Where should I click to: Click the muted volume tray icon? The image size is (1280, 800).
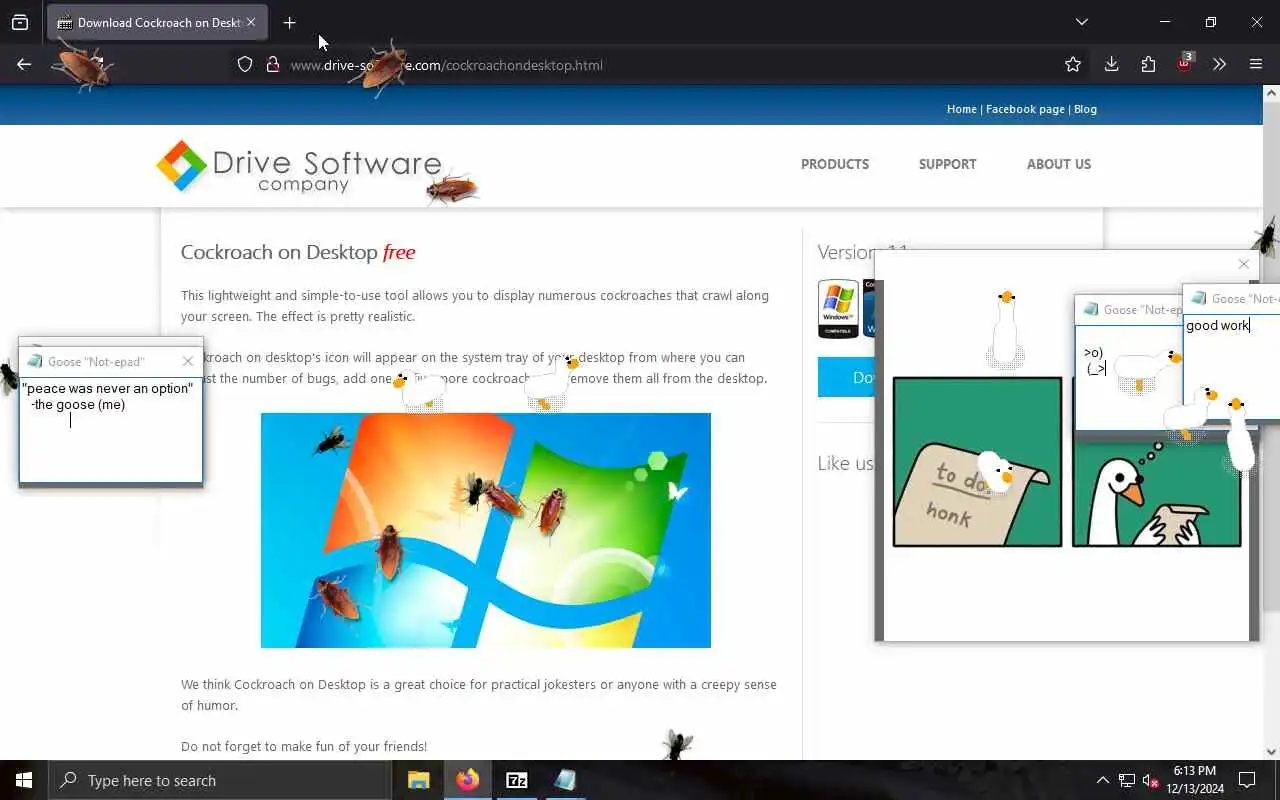click(x=1150, y=780)
